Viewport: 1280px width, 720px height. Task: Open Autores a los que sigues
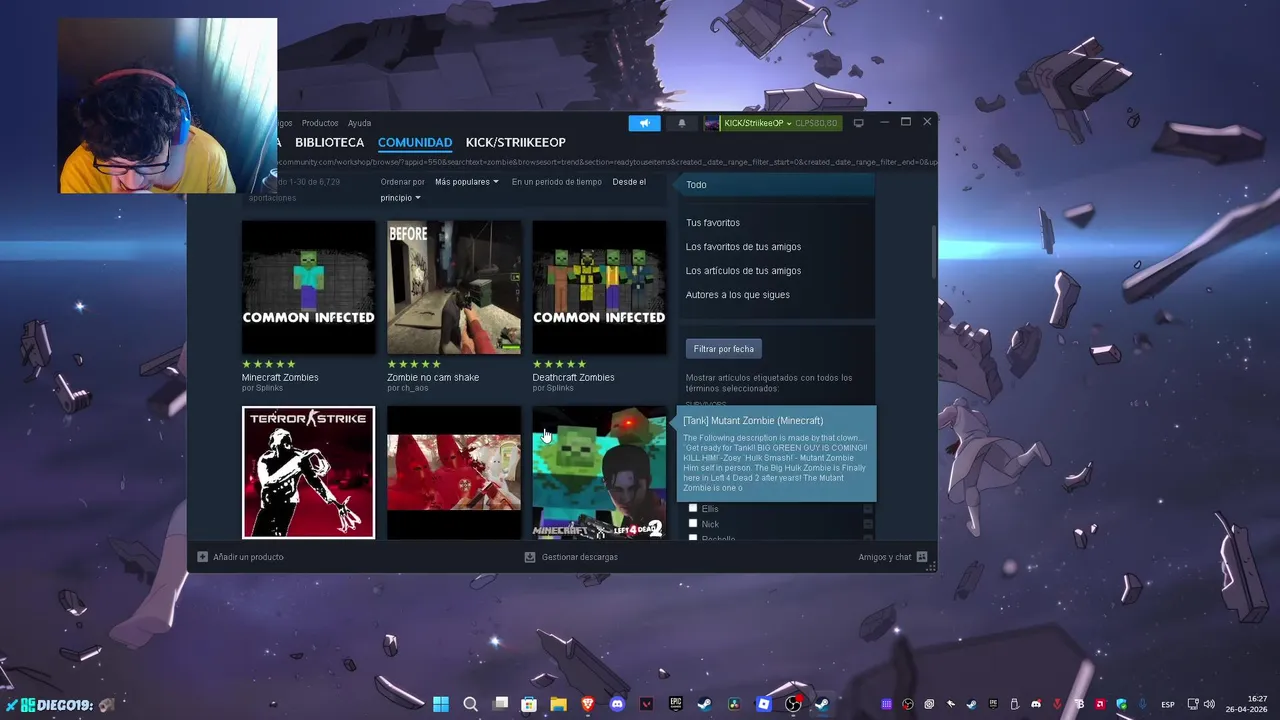(x=738, y=295)
